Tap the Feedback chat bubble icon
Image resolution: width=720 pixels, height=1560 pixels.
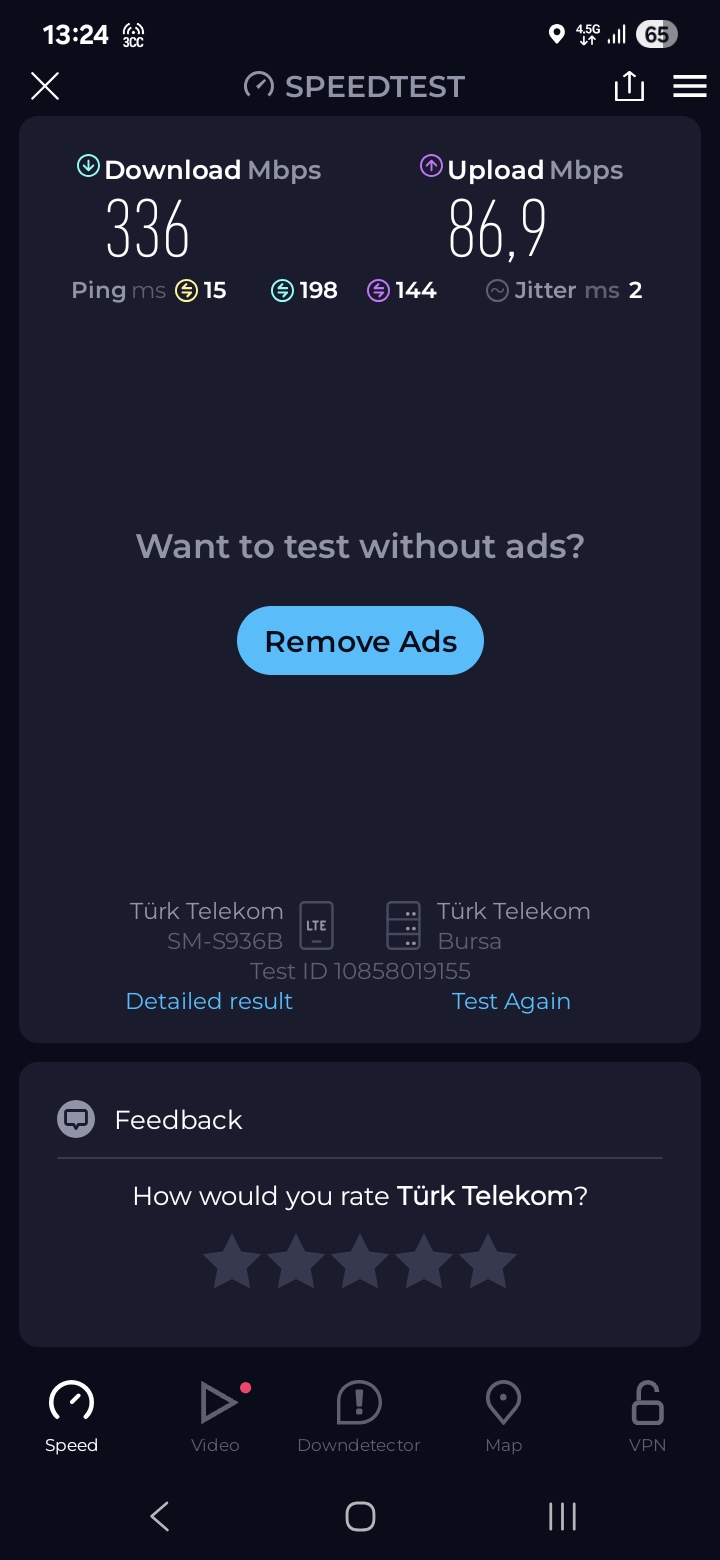(76, 1119)
